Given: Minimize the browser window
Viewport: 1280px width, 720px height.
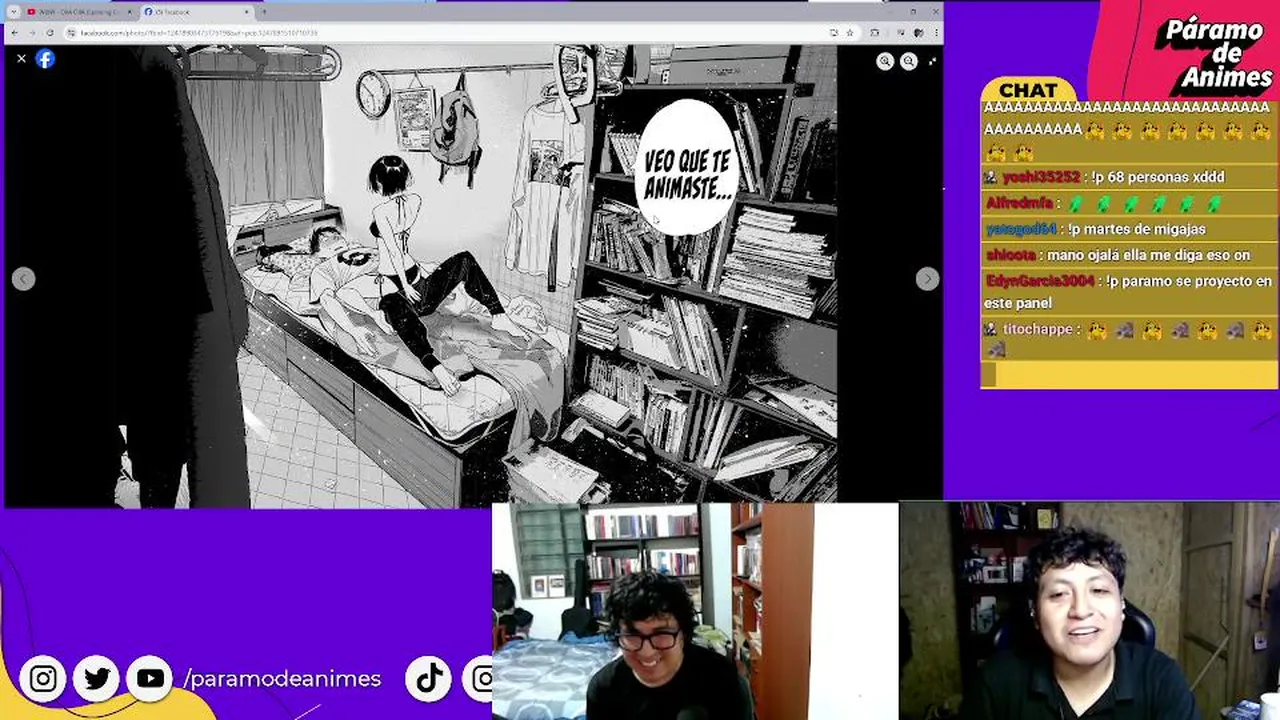Looking at the screenshot, I should [888, 11].
